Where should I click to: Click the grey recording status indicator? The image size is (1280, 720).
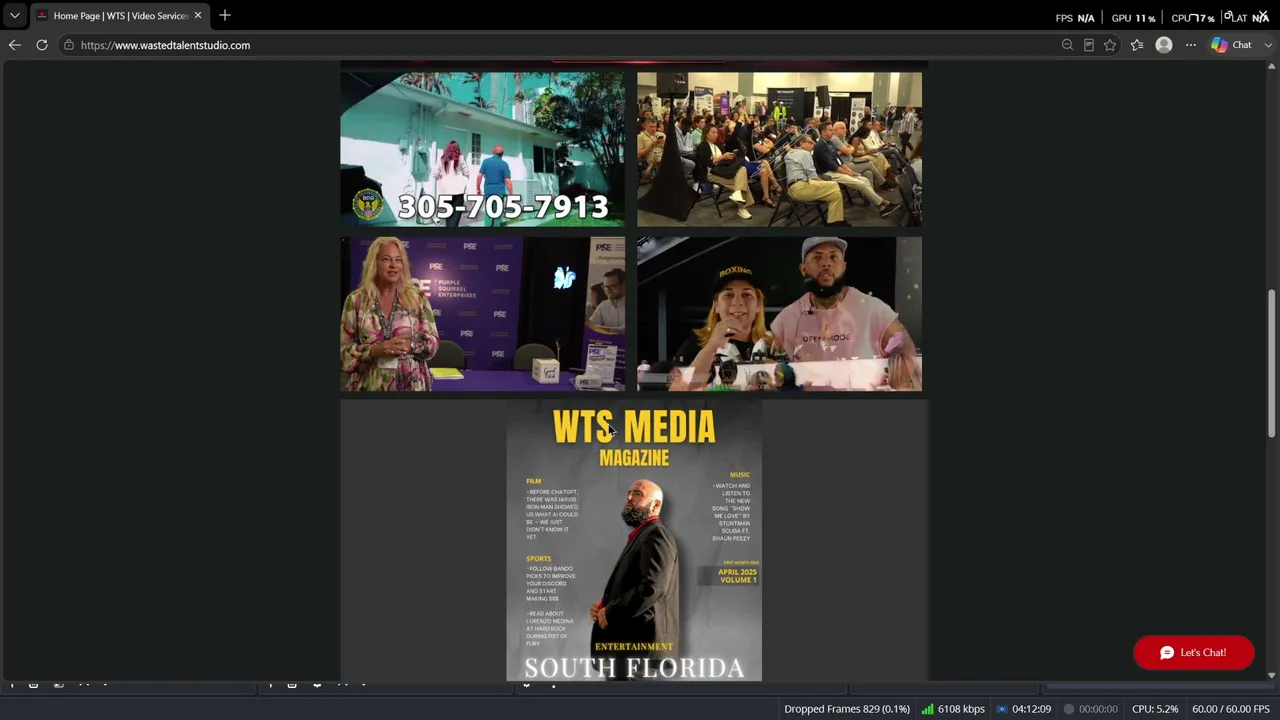click(1068, 709)
